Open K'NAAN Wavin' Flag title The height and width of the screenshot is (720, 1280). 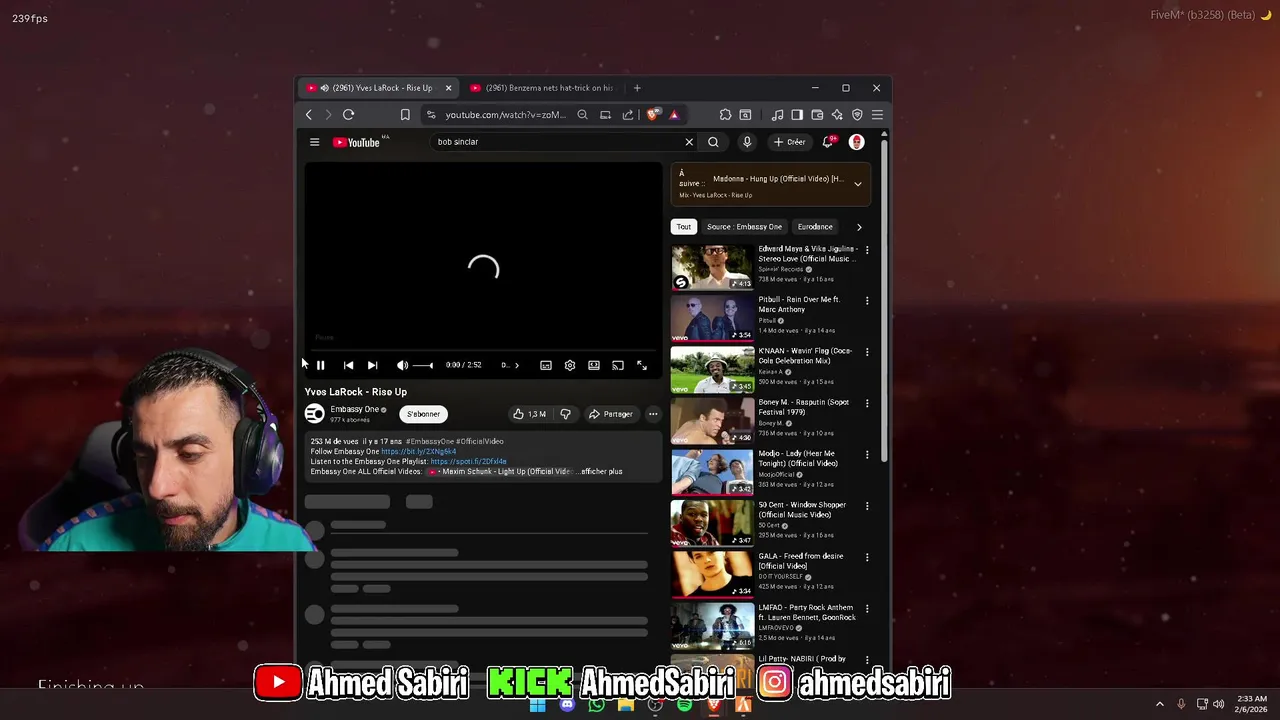point(805,356)
